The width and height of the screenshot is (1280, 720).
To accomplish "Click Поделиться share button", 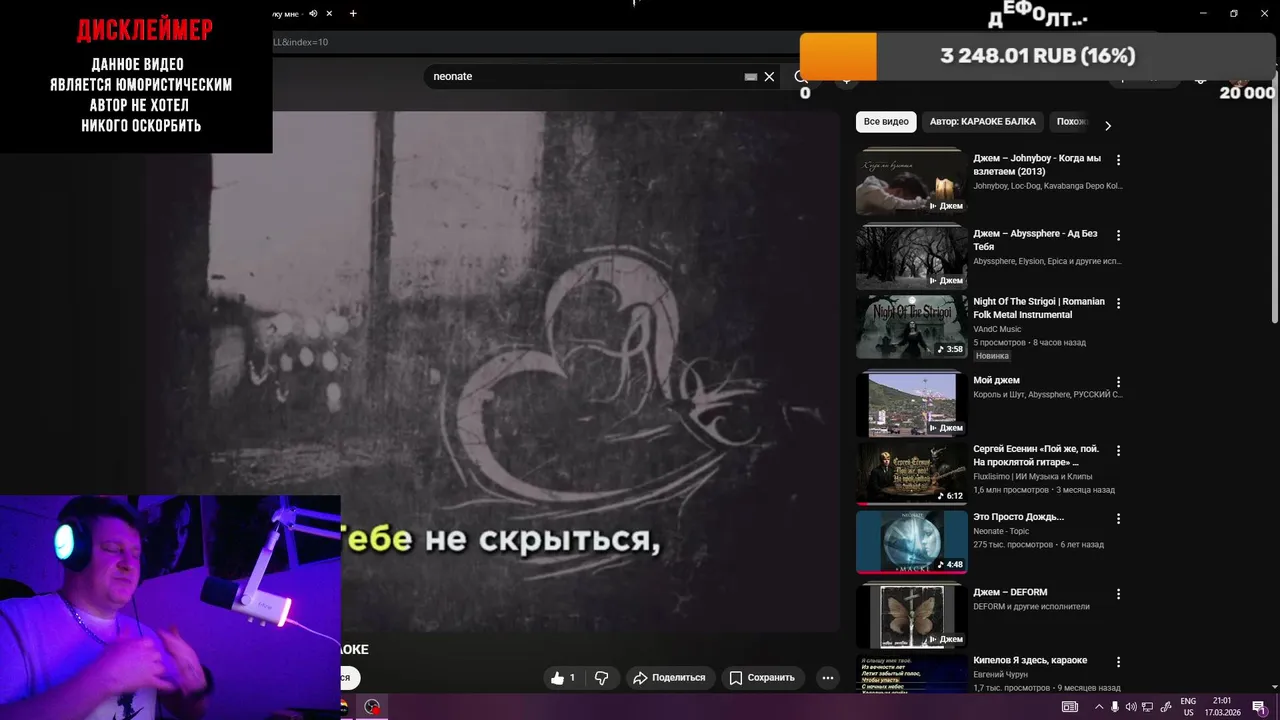I will coord(670,678).
